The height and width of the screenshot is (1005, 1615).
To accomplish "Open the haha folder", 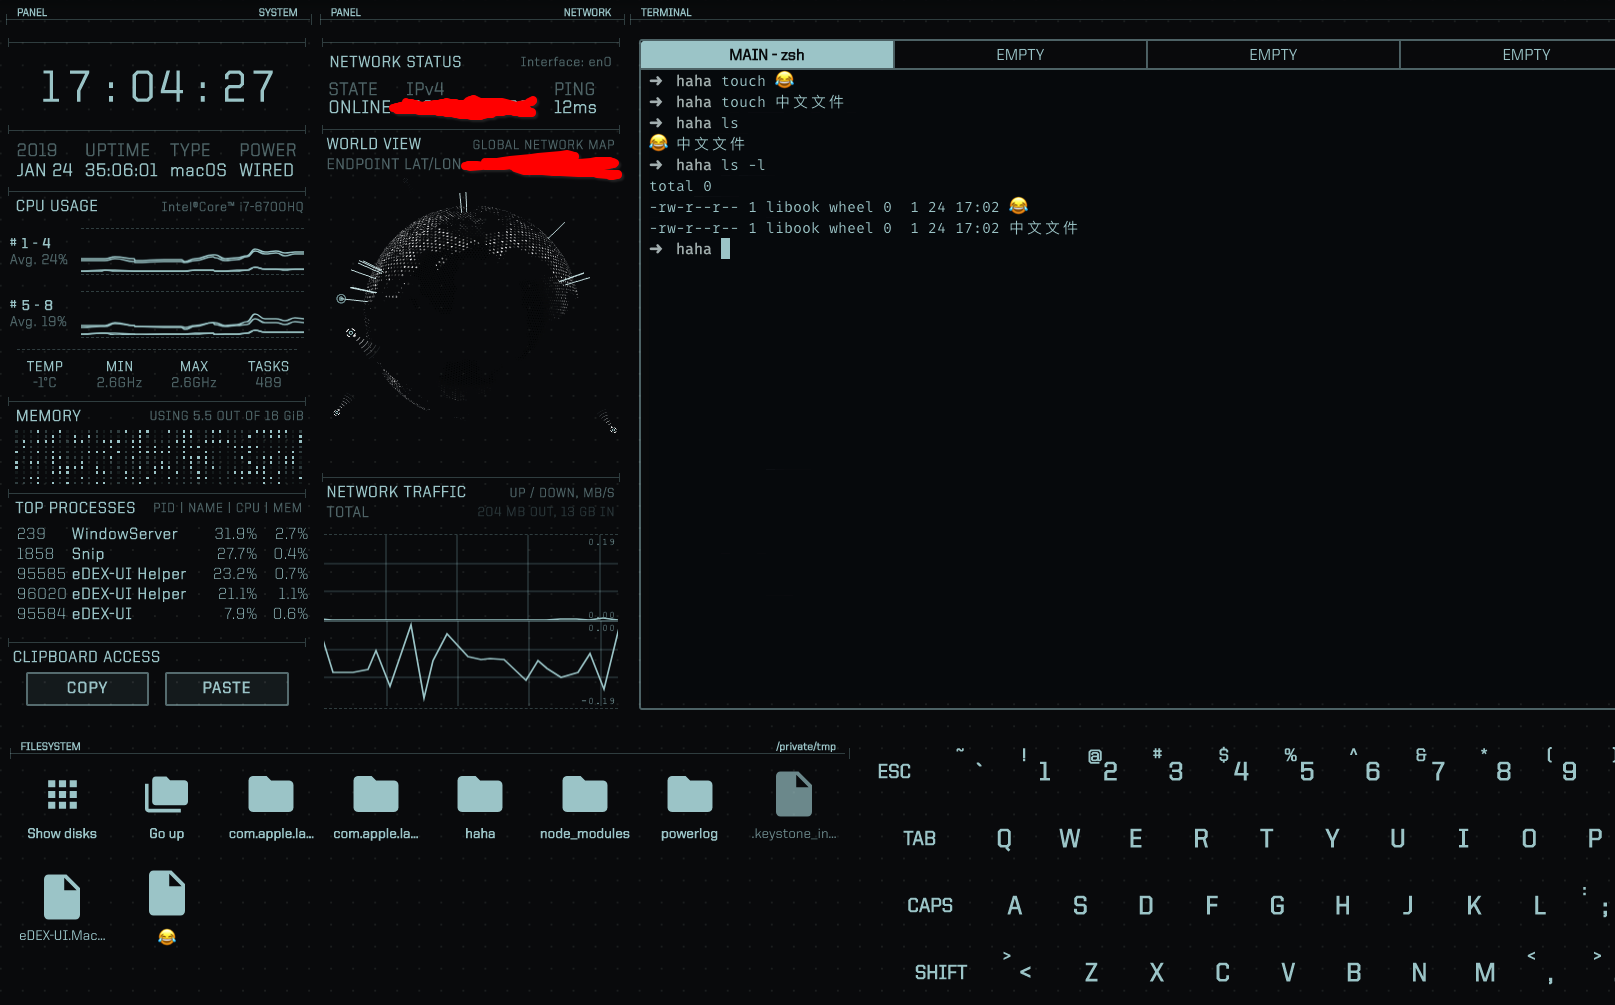I will point(480,795).
